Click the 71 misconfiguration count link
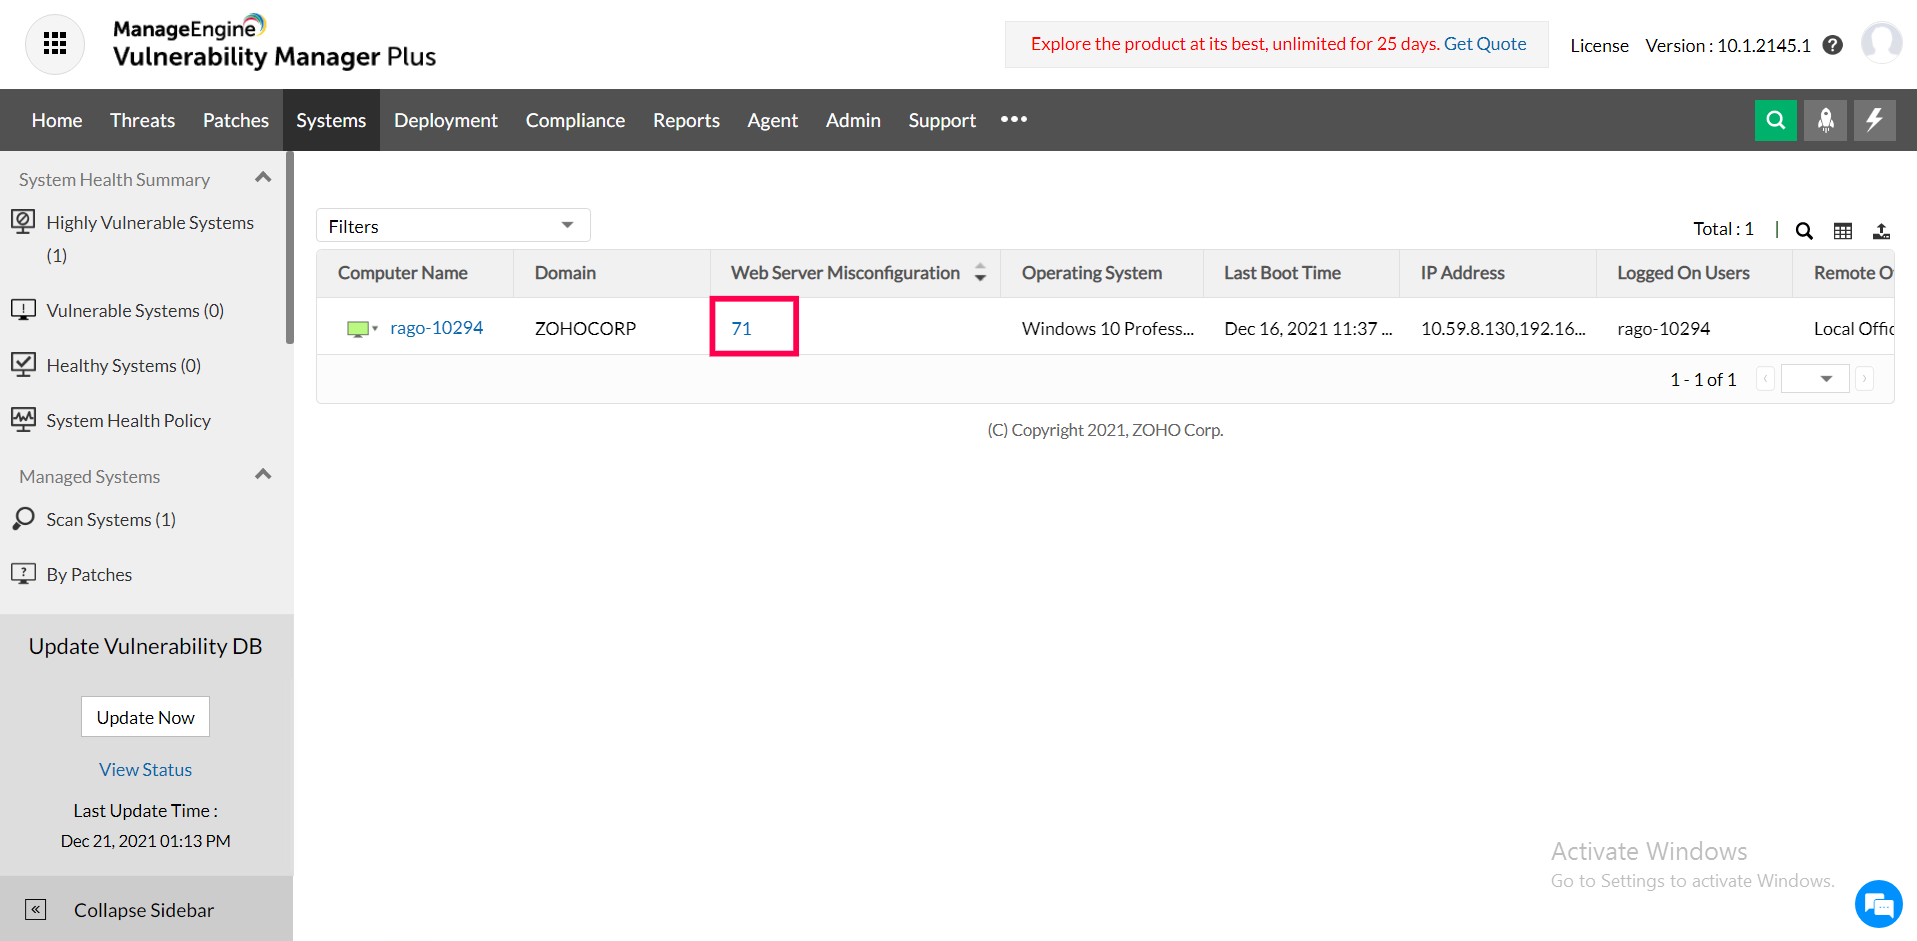Screen dimensions: 1917x941 [741, 328]
